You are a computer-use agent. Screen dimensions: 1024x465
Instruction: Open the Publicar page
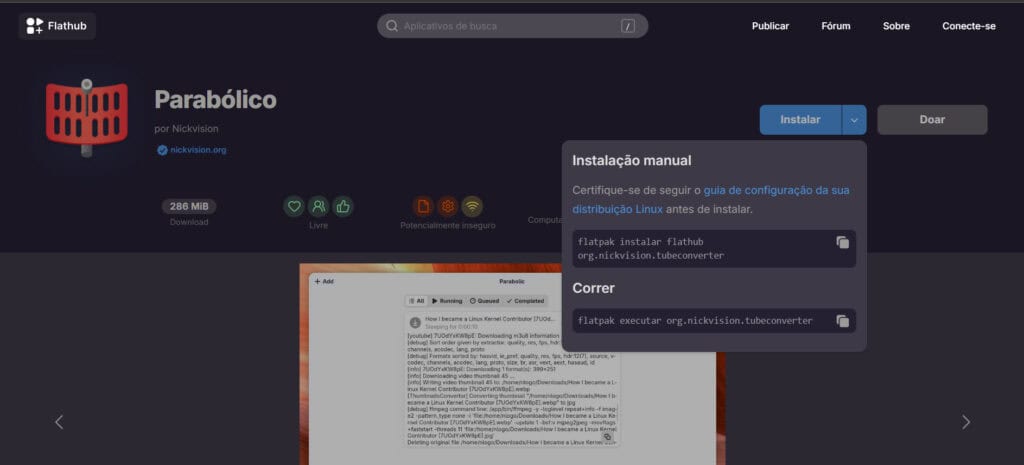coord(770,26)
